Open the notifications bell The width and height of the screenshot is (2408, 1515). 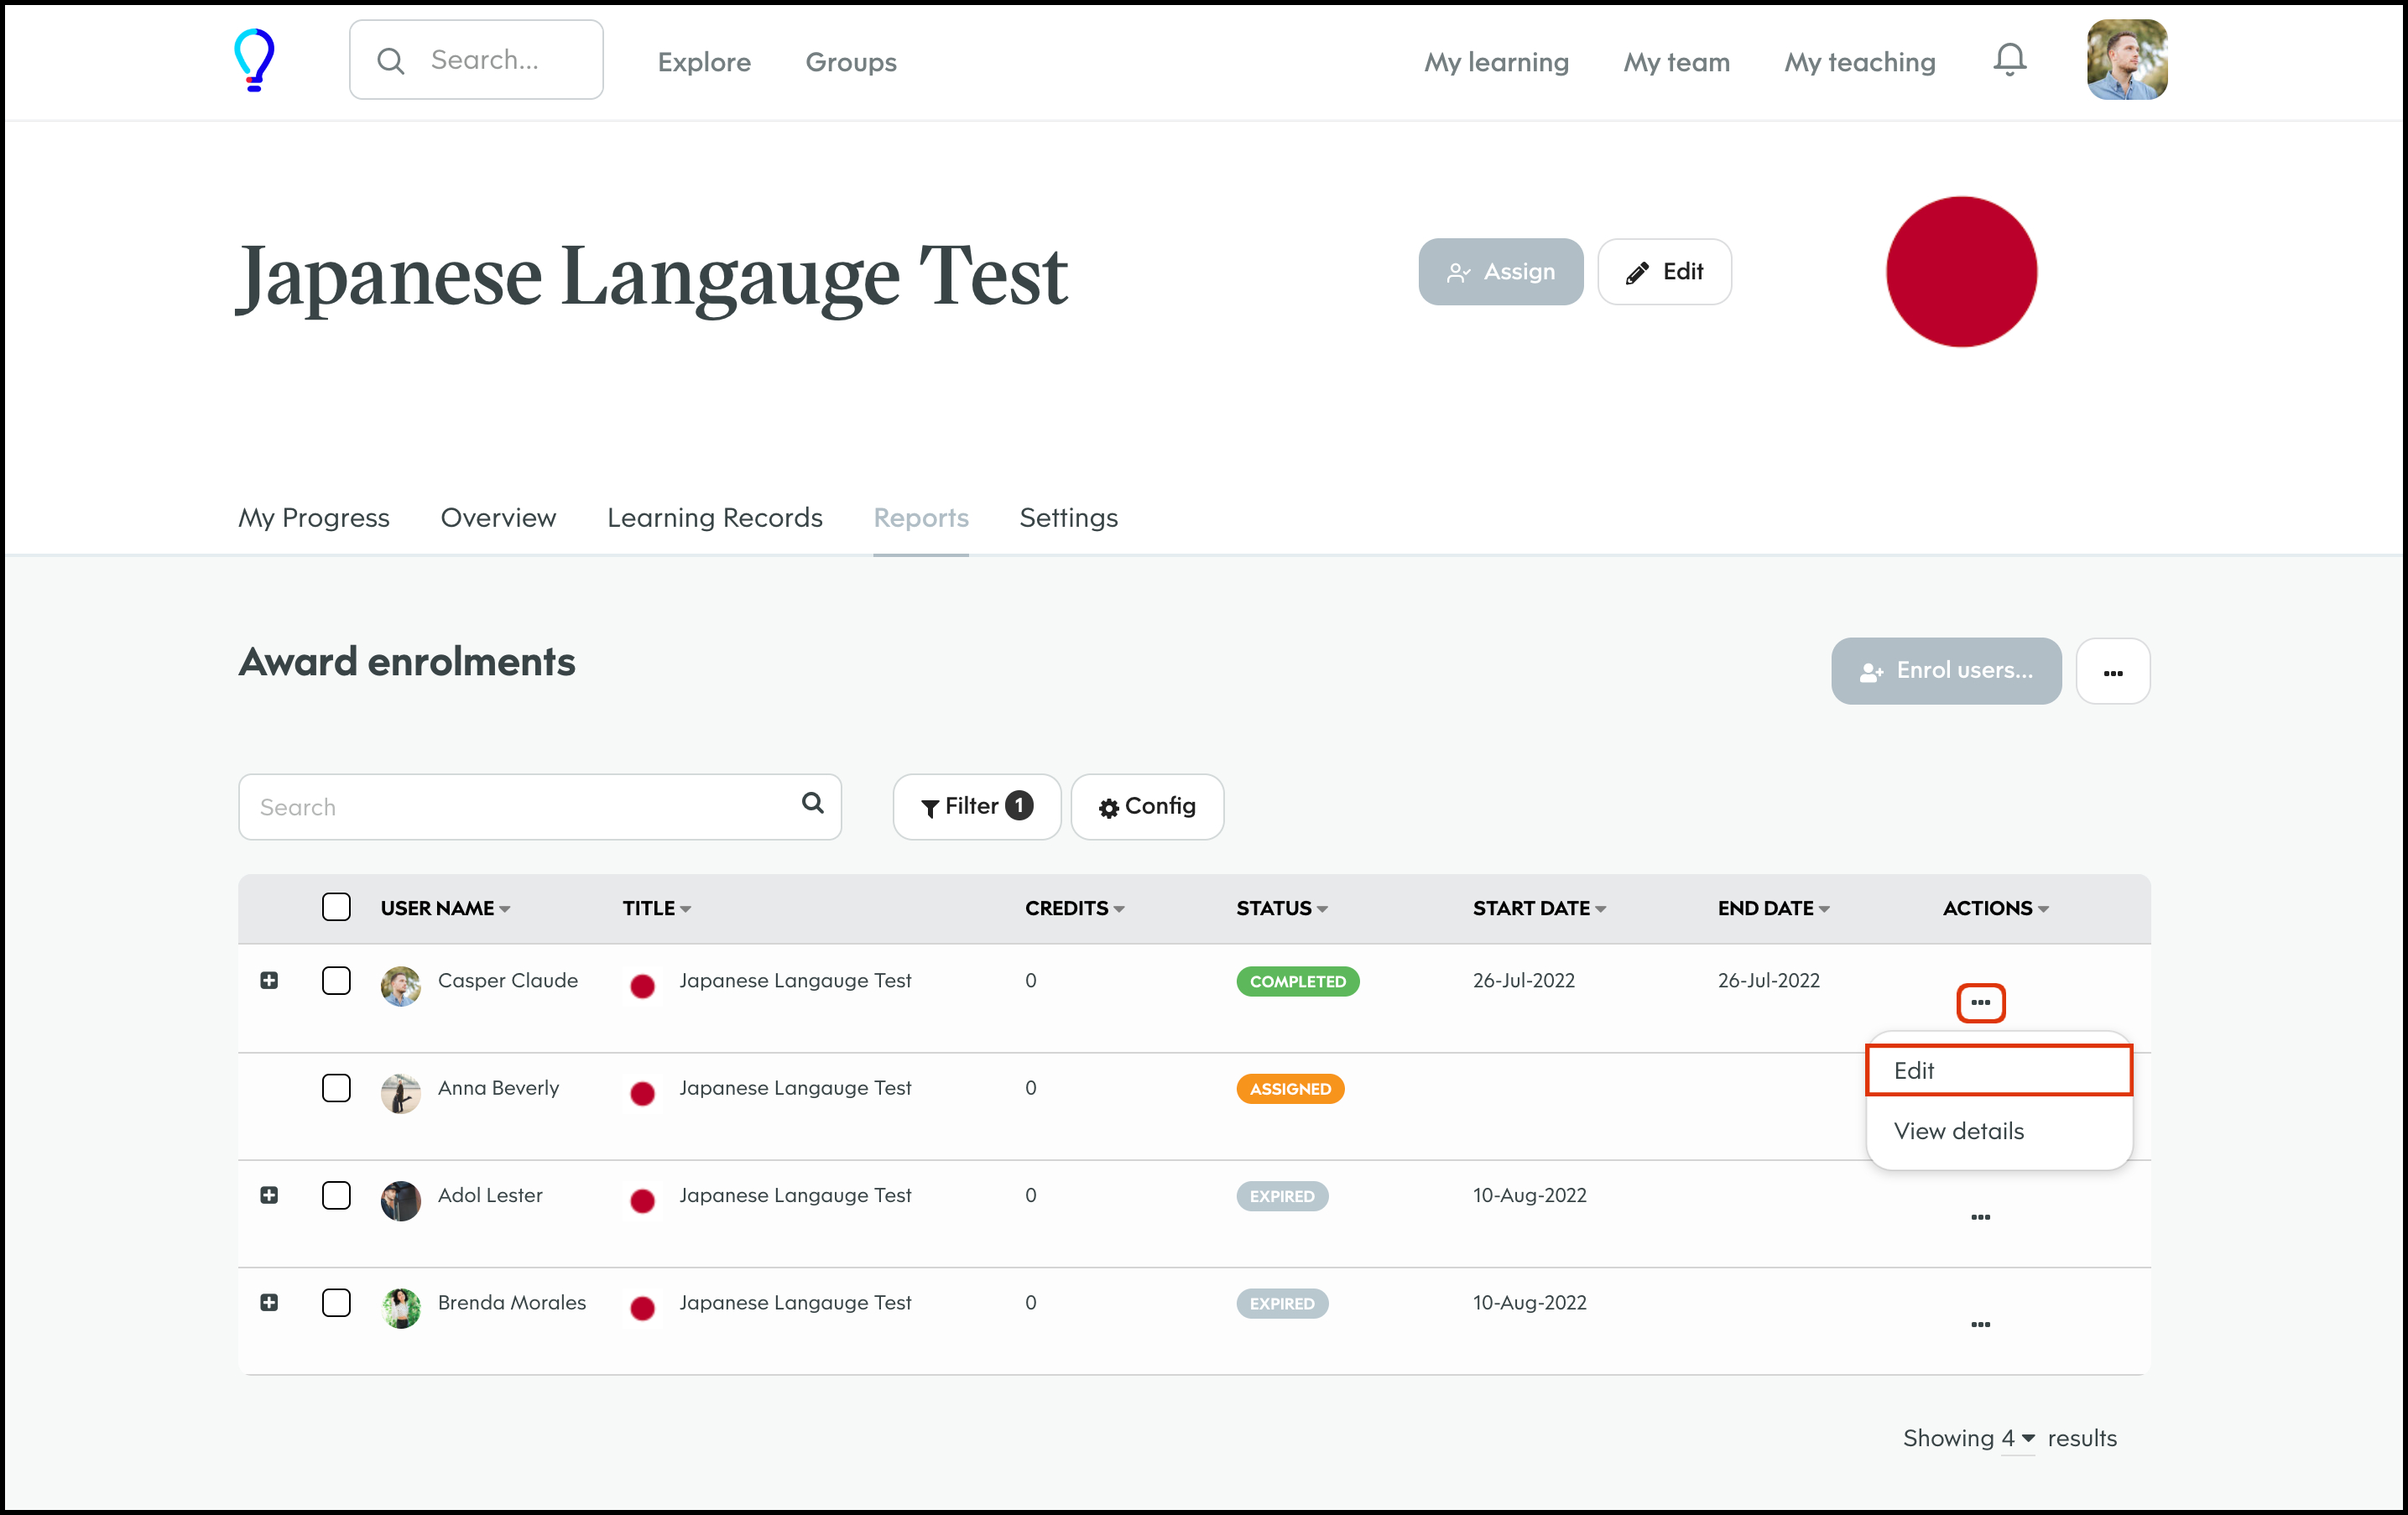coord(2009,60)
